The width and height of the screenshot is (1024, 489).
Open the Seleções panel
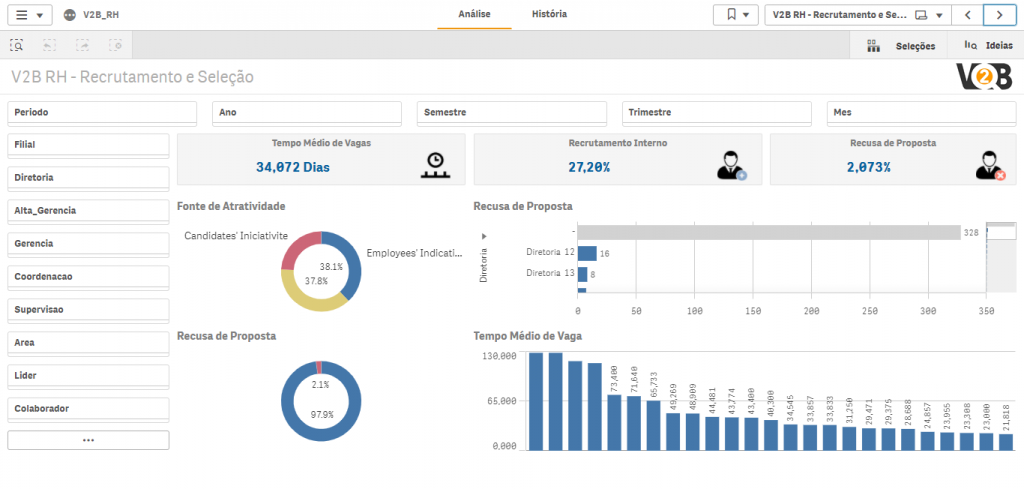901,45
